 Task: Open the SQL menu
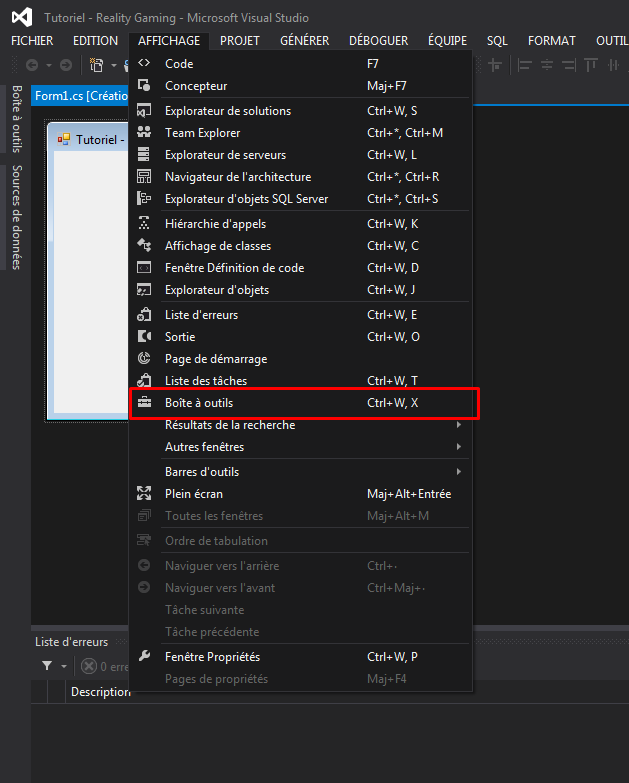coord(497,40)
